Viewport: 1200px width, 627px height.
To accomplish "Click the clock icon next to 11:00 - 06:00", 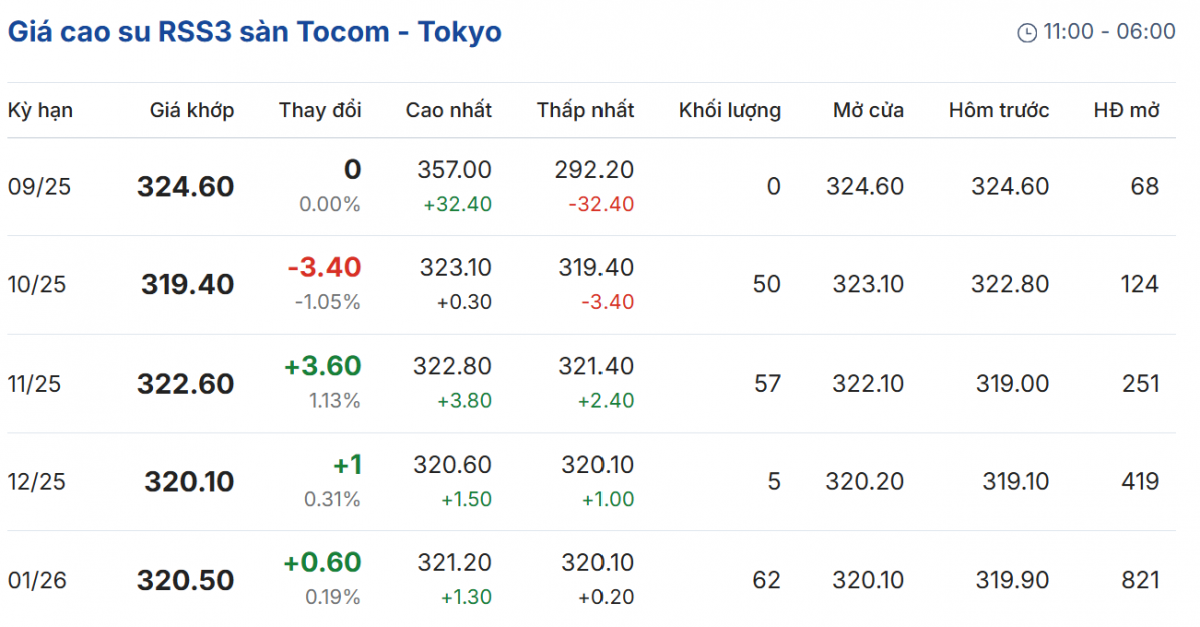I will (x=1027, y=33).
